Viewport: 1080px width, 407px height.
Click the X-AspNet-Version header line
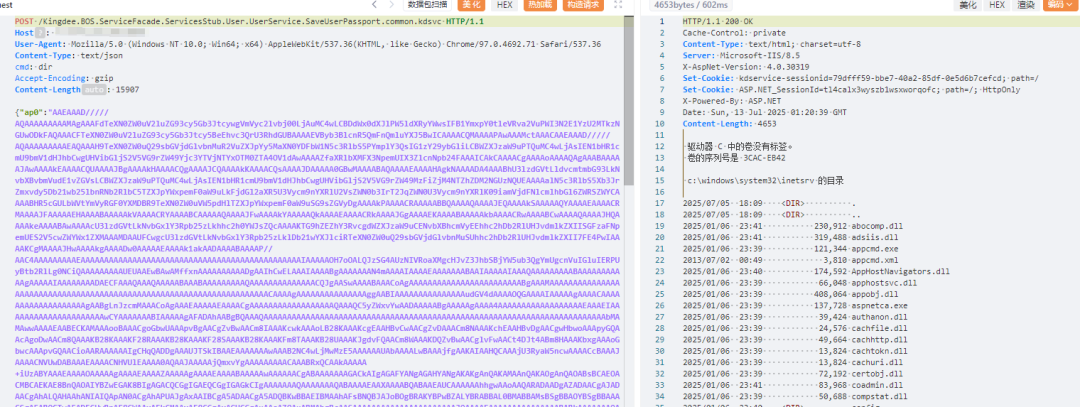[x=747, y=67]
